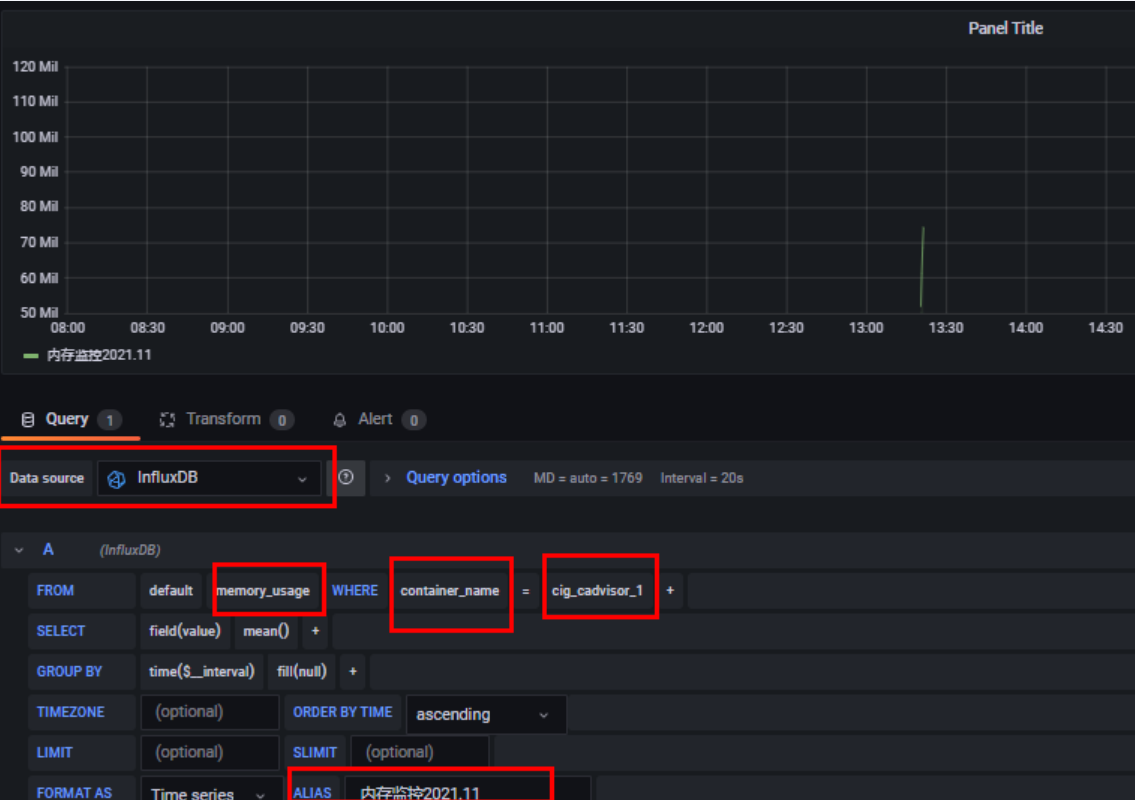Click the plus icon in the GROUP BY row
Image resolution: width=1135 pixels, height=800 pixels.
coord(352,671)
